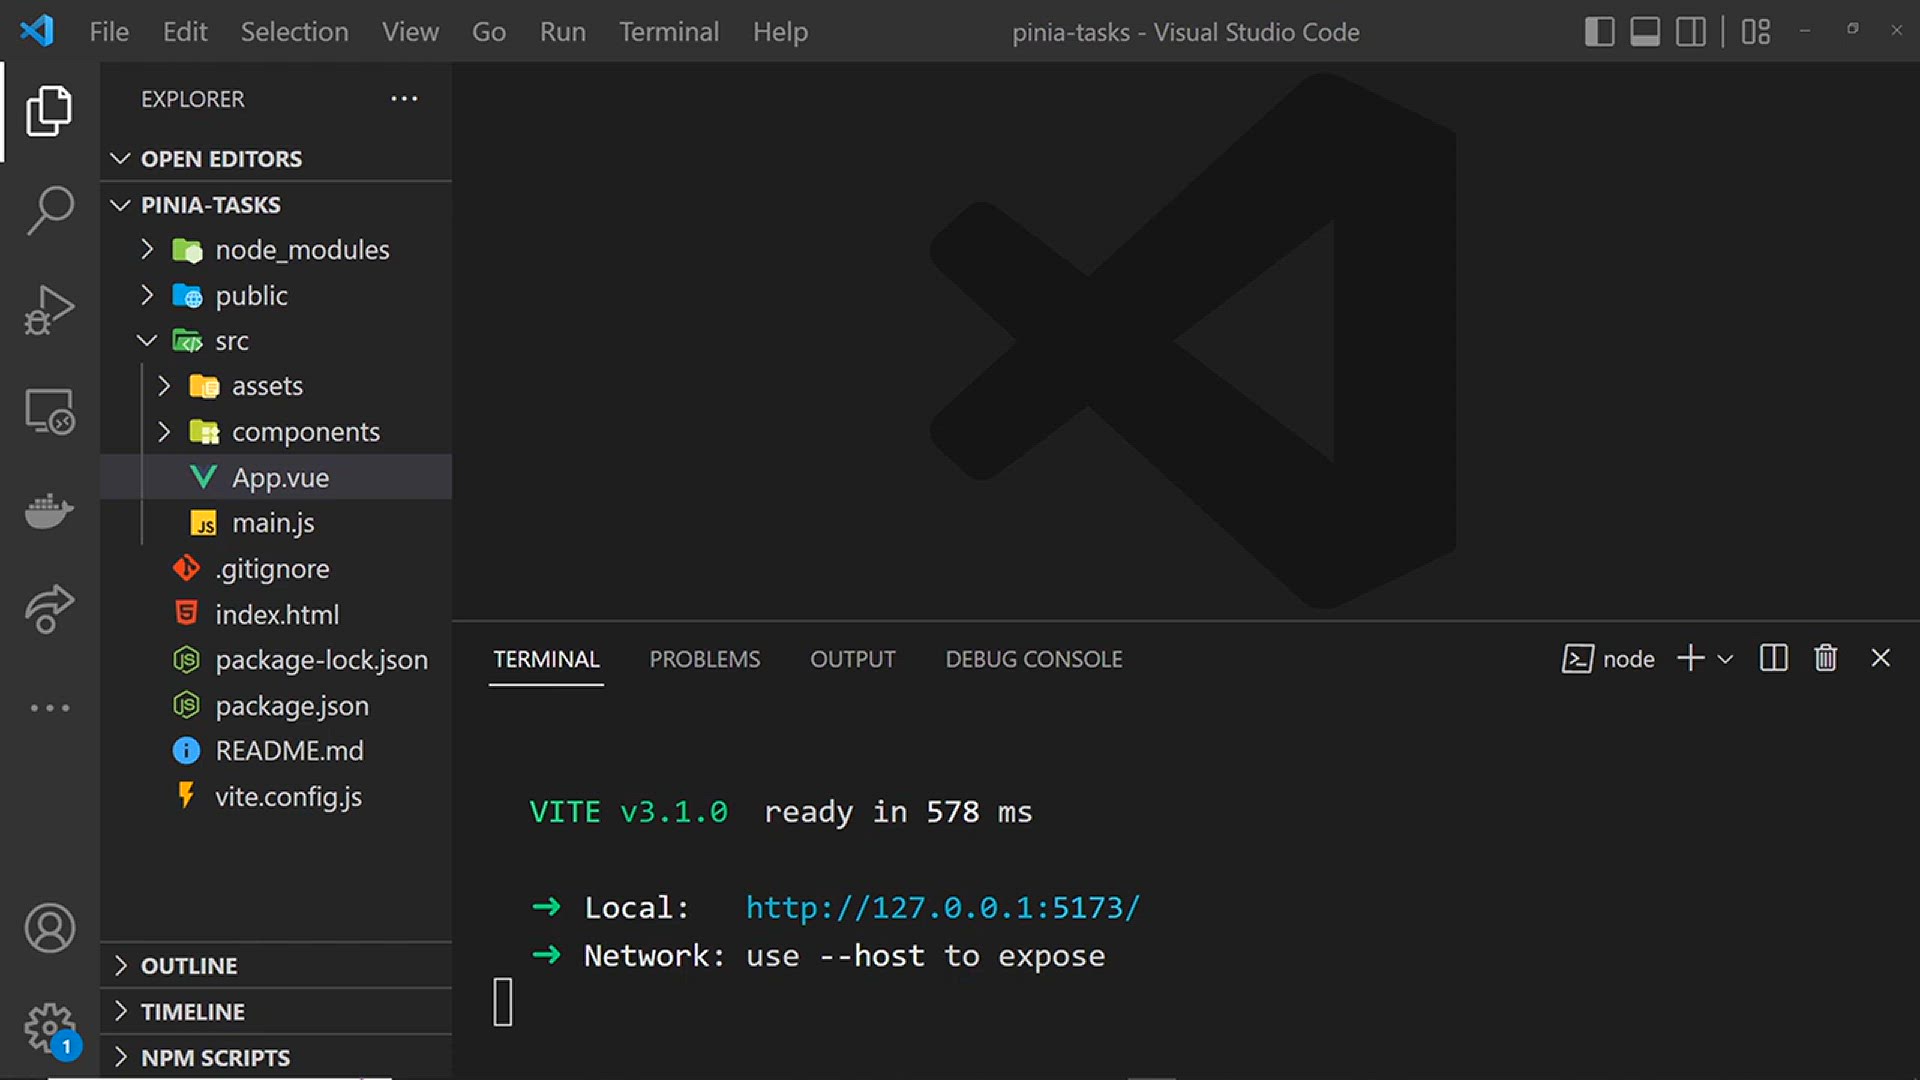Click the EXPLORER panel title
Viewport: 1920px width, 1080px height.
click(x=193, y=99)
